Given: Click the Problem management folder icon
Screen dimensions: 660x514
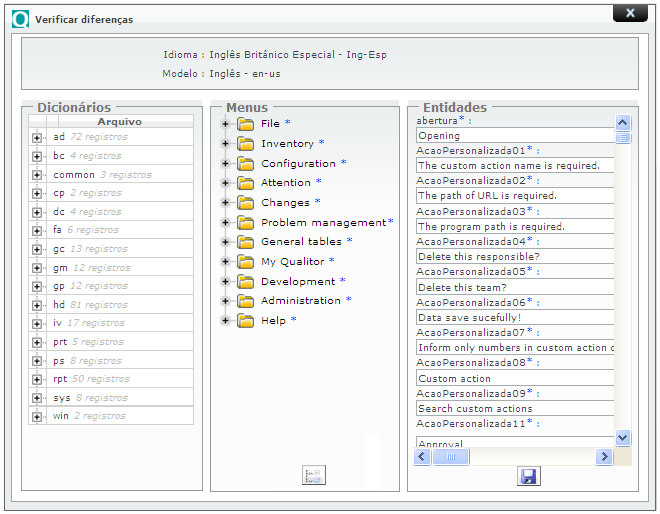Looking at the screenshot, I should [x=246, y=223].
